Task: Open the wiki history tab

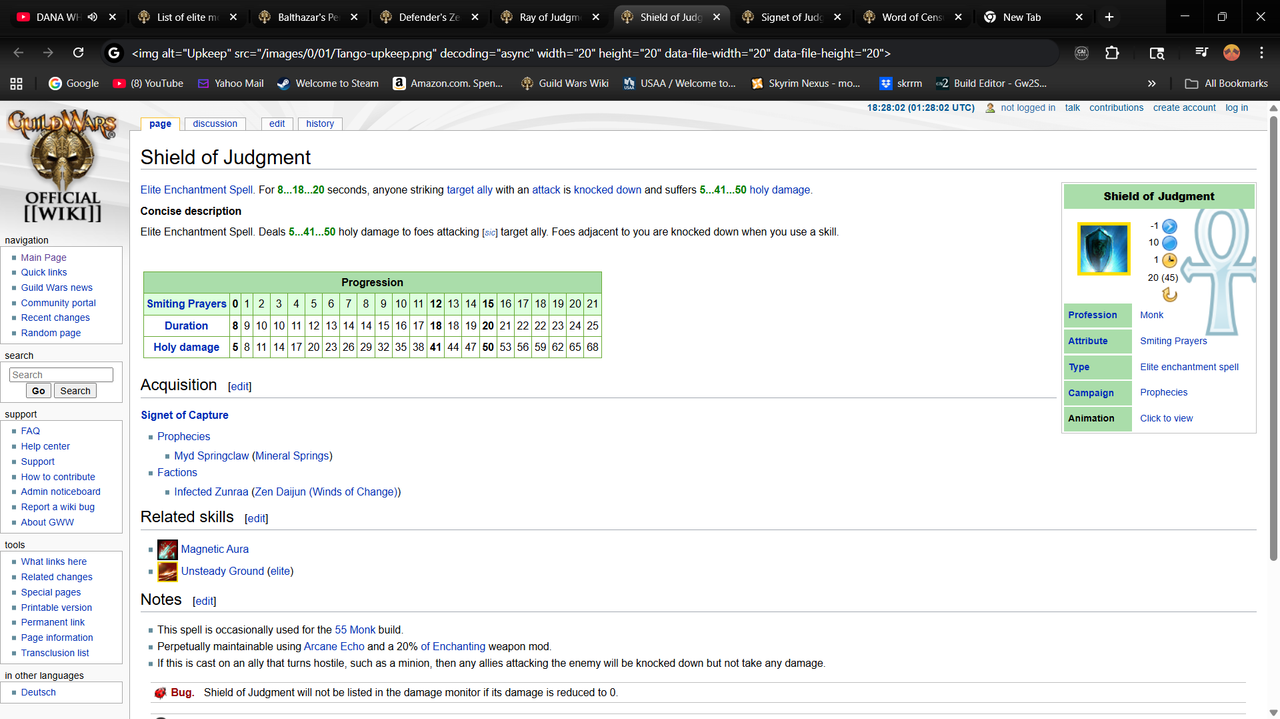Action: pyautogui.click(x=320, y=124)
